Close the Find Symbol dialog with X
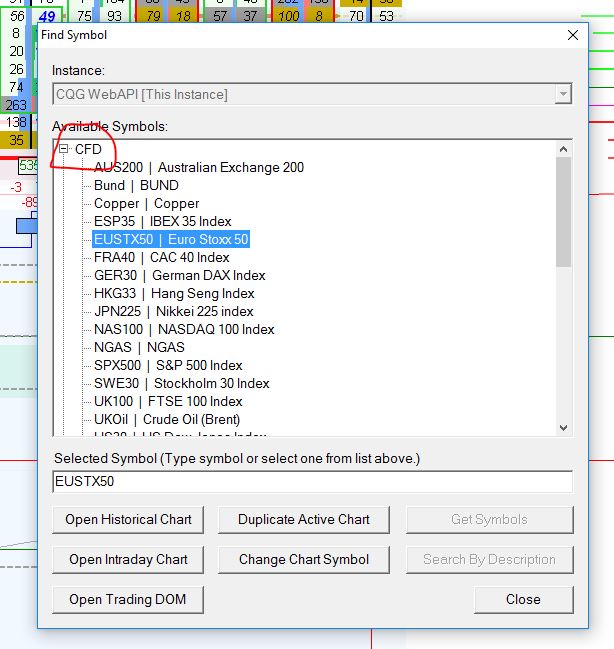614x649 pixels. coord(573,35)
